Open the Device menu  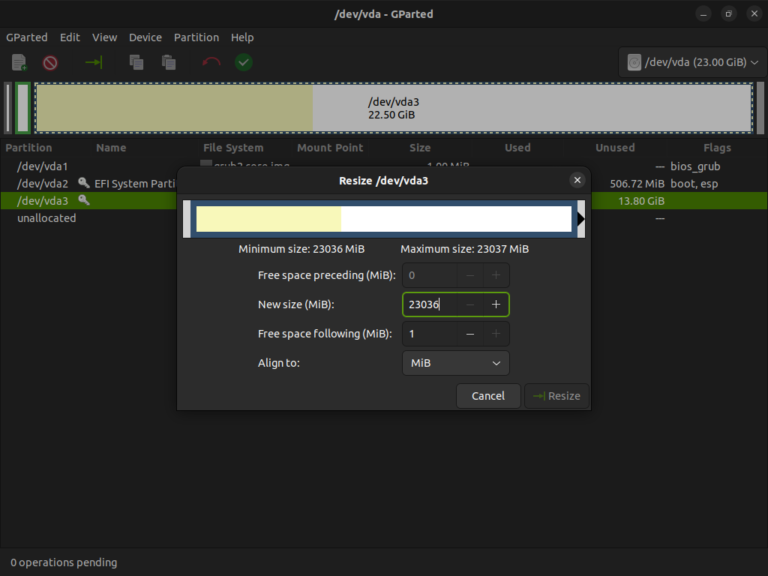[x=145, y=37]
